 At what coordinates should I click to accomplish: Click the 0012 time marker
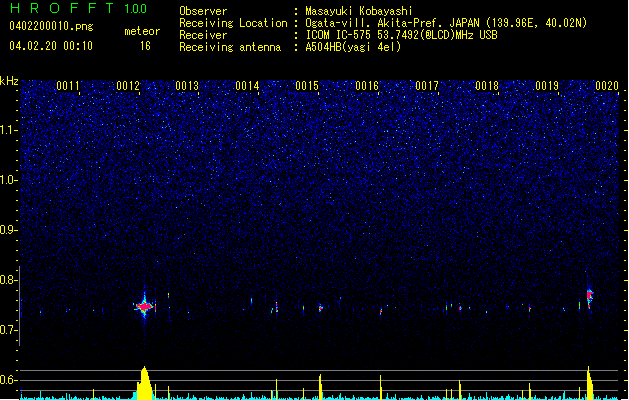click(128, 86)
